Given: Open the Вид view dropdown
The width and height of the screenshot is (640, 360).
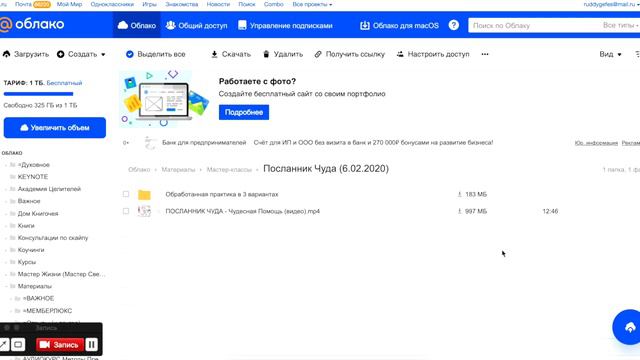Looking at the screenshot, I should pos(610,54).
